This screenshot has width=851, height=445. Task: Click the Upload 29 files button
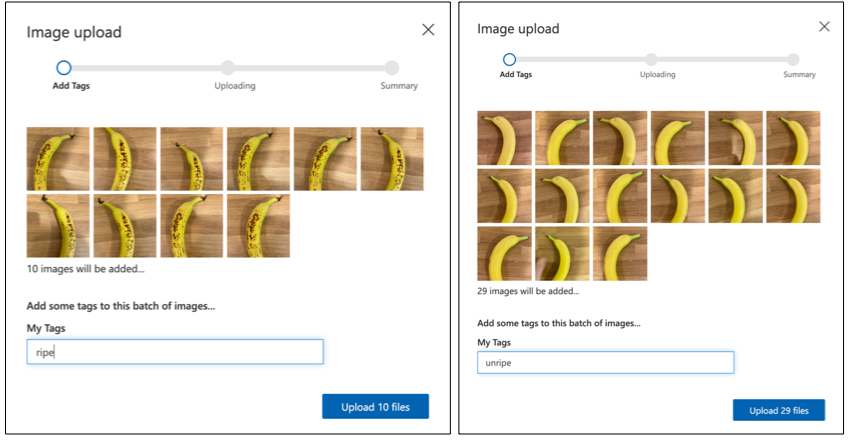click(778, 411)
